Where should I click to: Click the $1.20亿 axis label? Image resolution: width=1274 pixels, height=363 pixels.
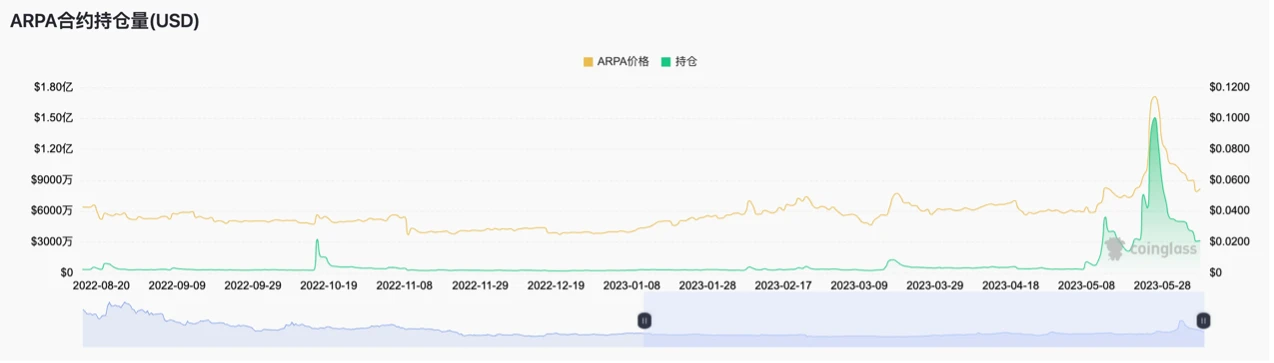(53, 149)
